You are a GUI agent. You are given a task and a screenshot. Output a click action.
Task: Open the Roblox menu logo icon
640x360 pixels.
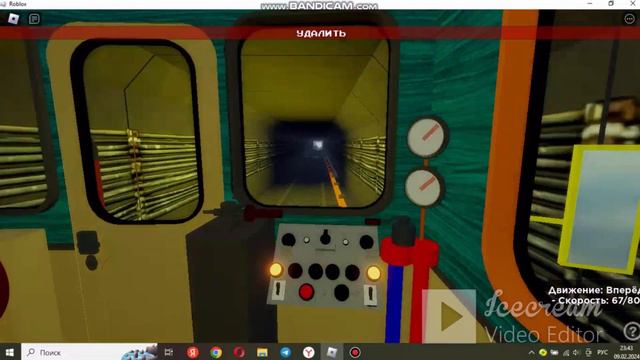pos(14,19)
